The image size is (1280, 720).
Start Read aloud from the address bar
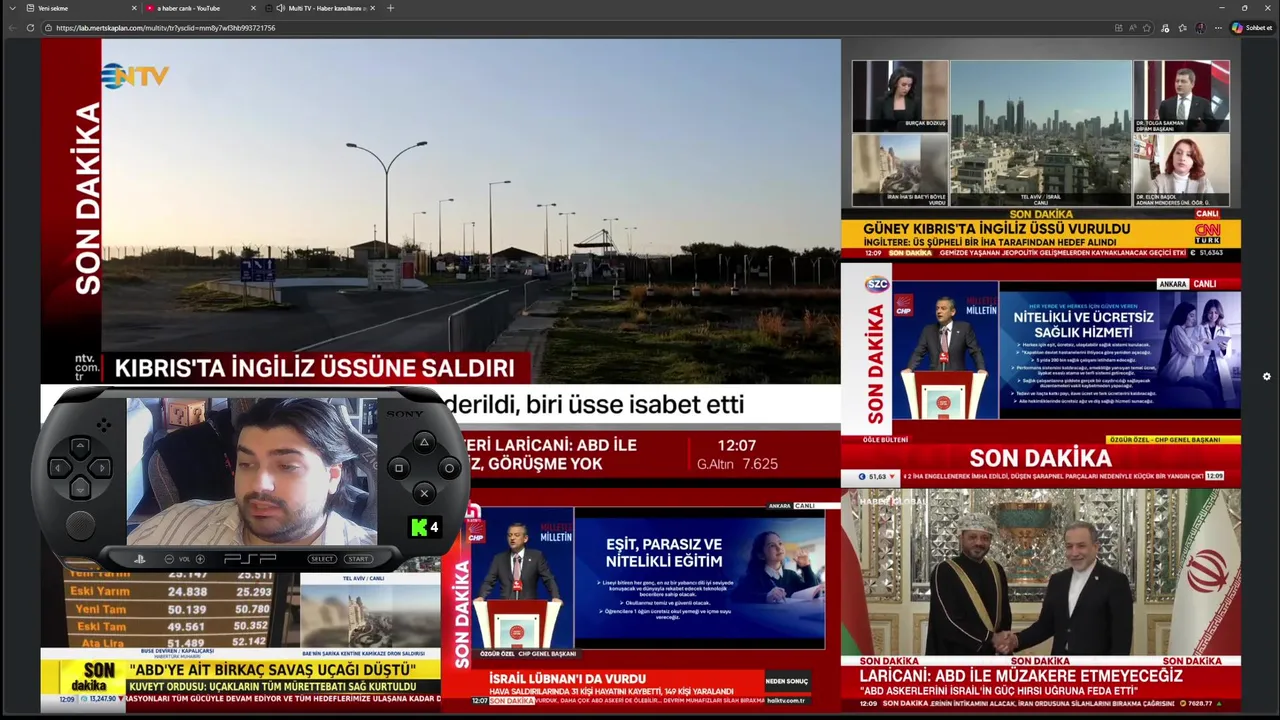point(1132,28)
